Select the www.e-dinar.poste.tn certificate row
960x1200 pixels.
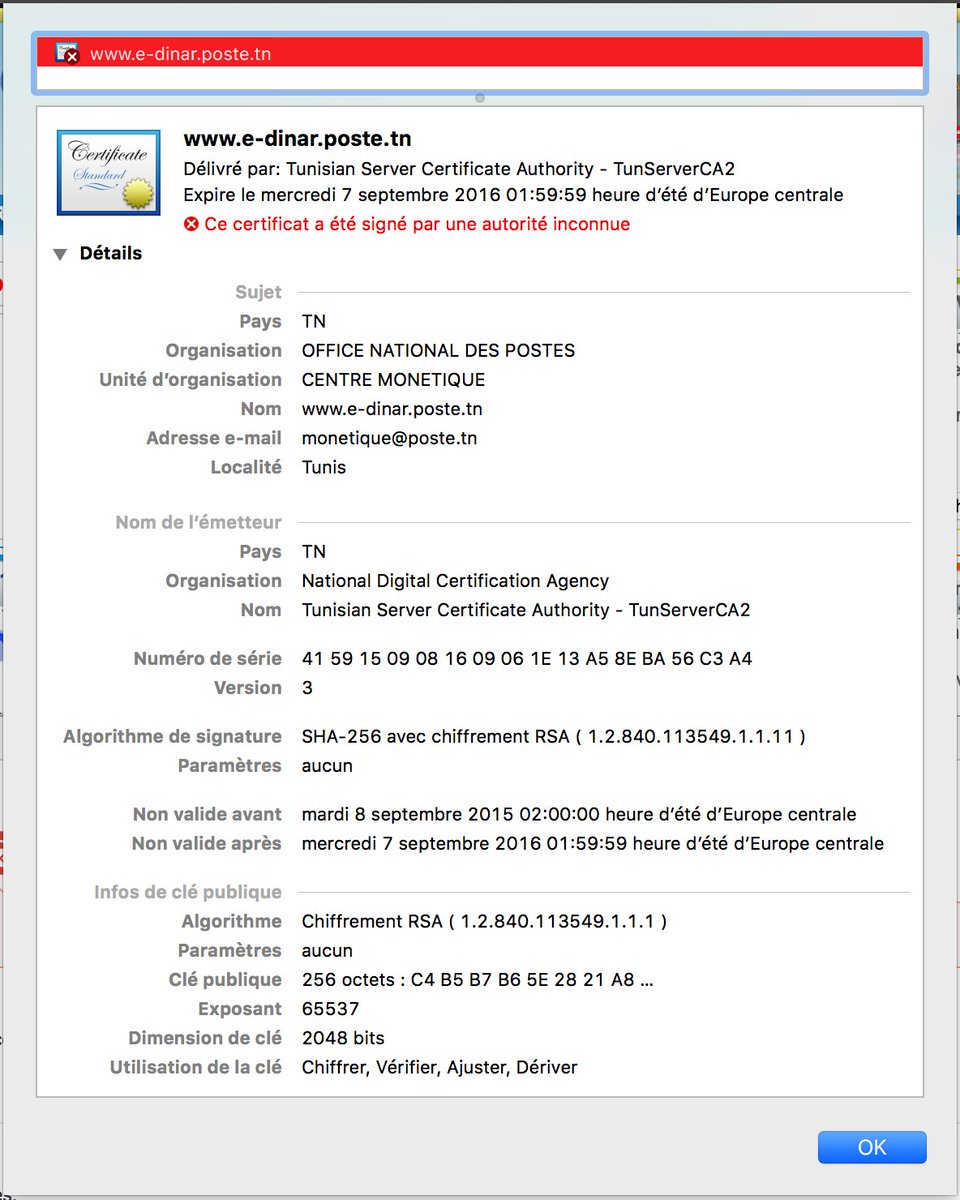pyautogui.click(x=480, y=54)
